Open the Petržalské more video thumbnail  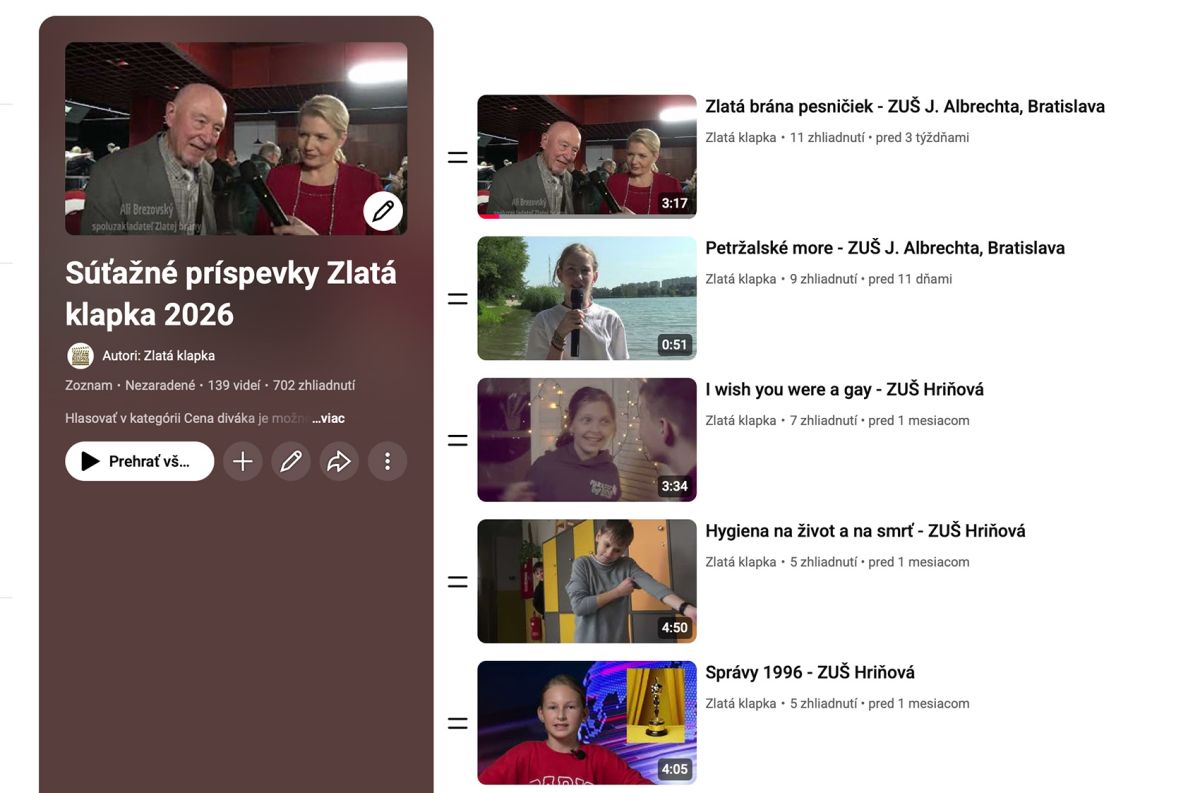tap(586, 298)
